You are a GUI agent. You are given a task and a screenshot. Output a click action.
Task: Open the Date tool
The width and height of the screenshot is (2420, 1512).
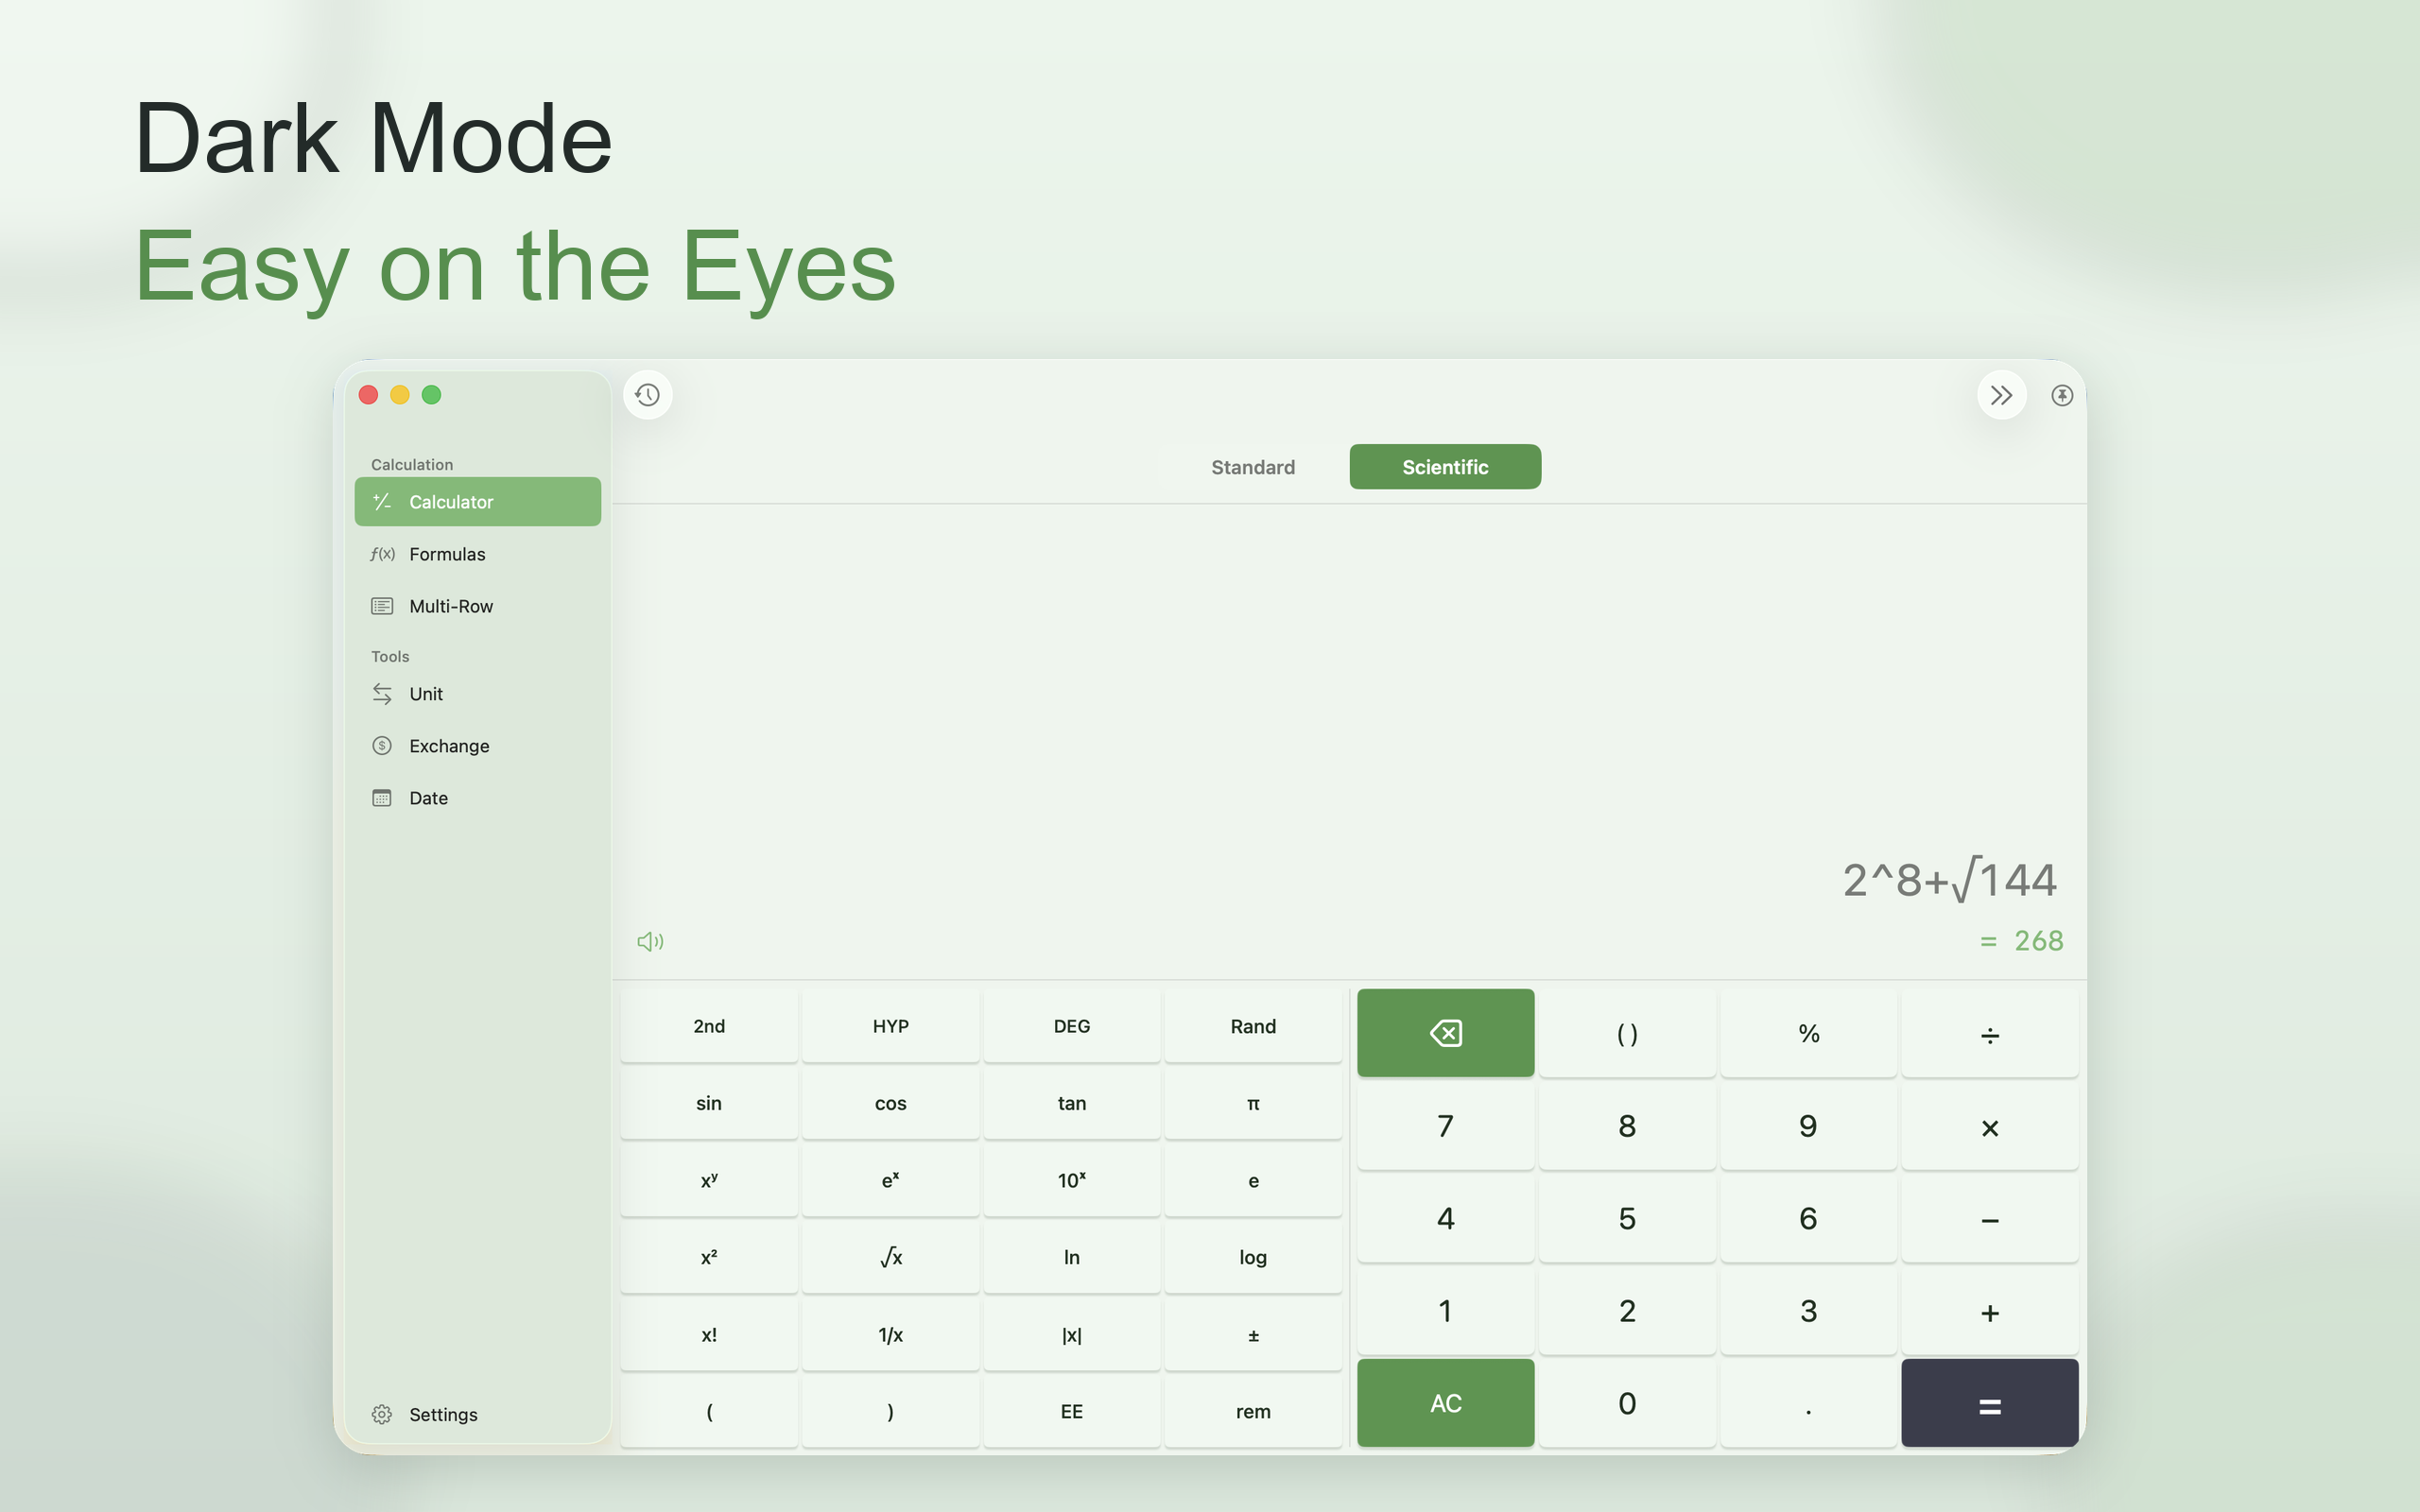coord(477,798)
